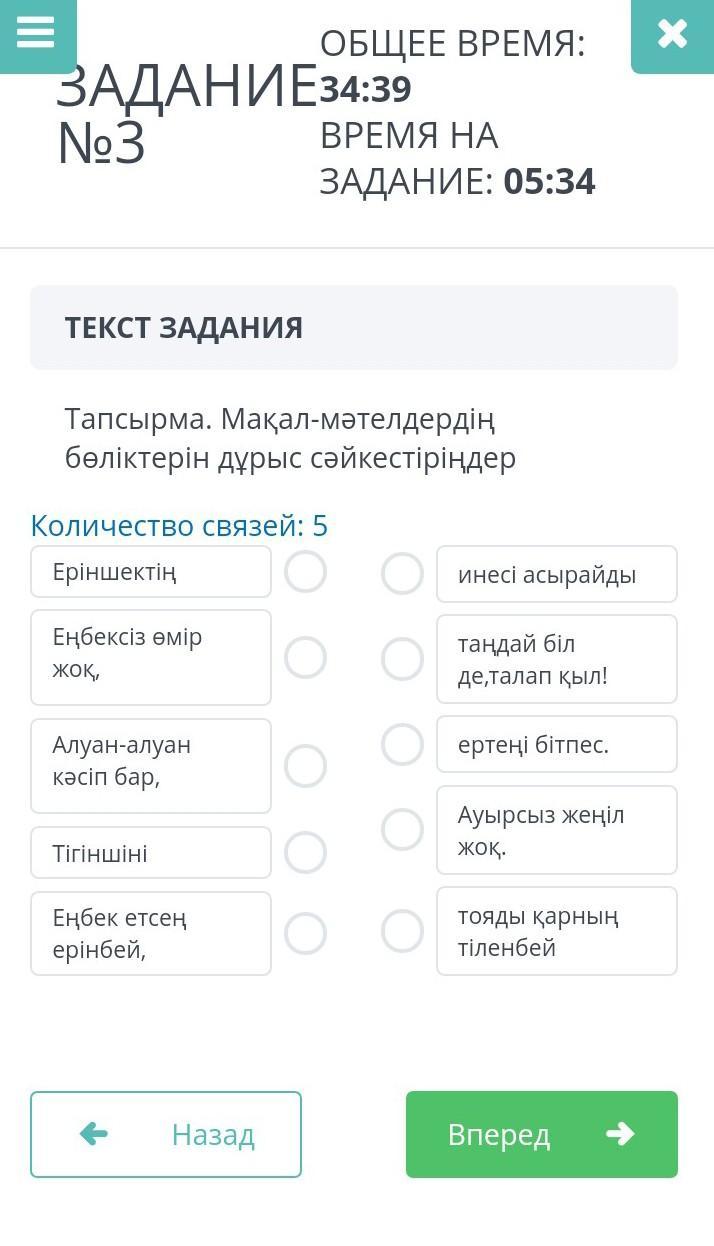
Task: Select the circle beside Еңбексіз өмір жоқ
Action: 305,658
